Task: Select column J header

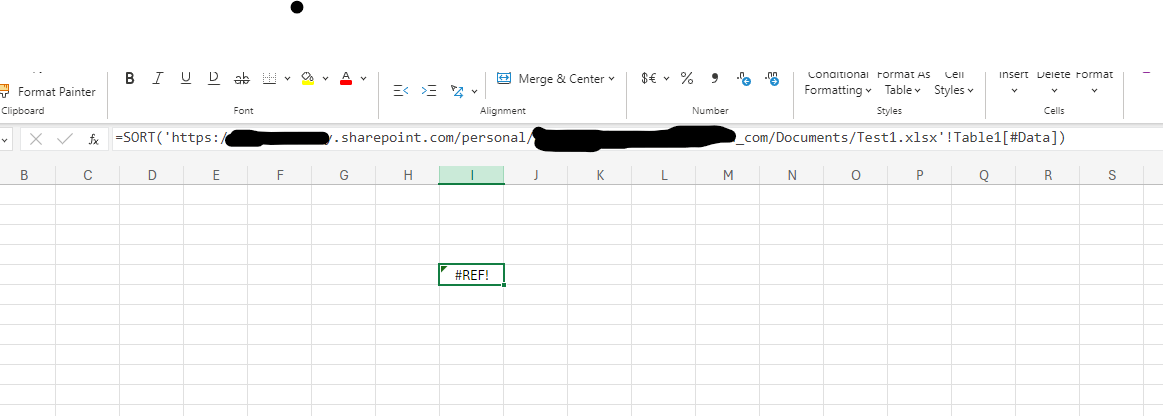Action: pos(536,175)
